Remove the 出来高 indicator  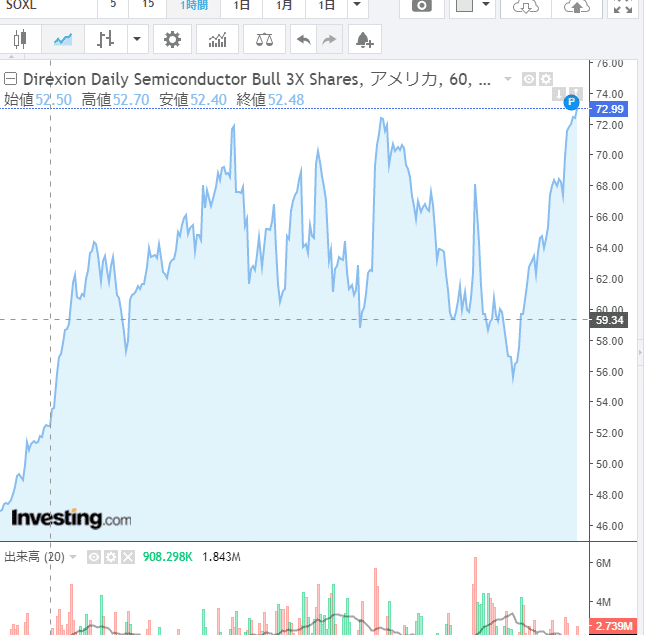point(128,557)
